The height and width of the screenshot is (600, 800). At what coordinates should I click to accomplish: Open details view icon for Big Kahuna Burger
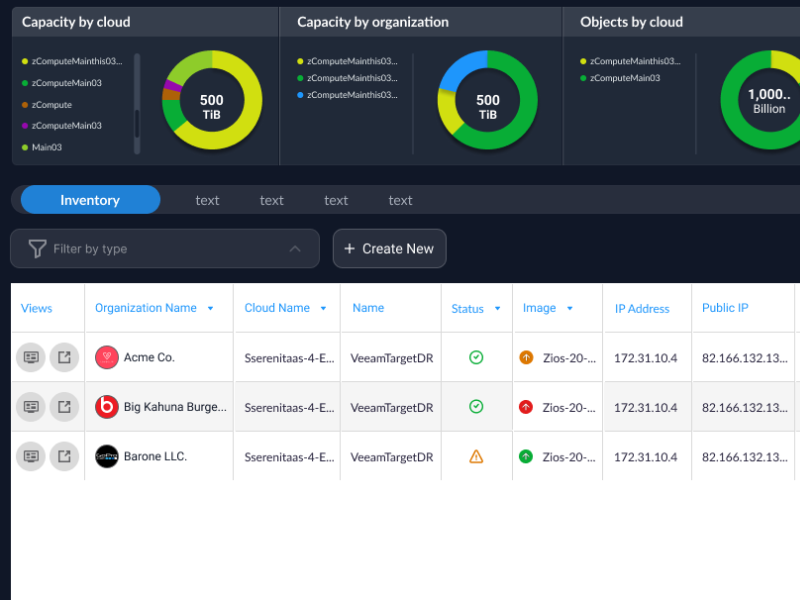pyautogui.click(x=31, y=407)
